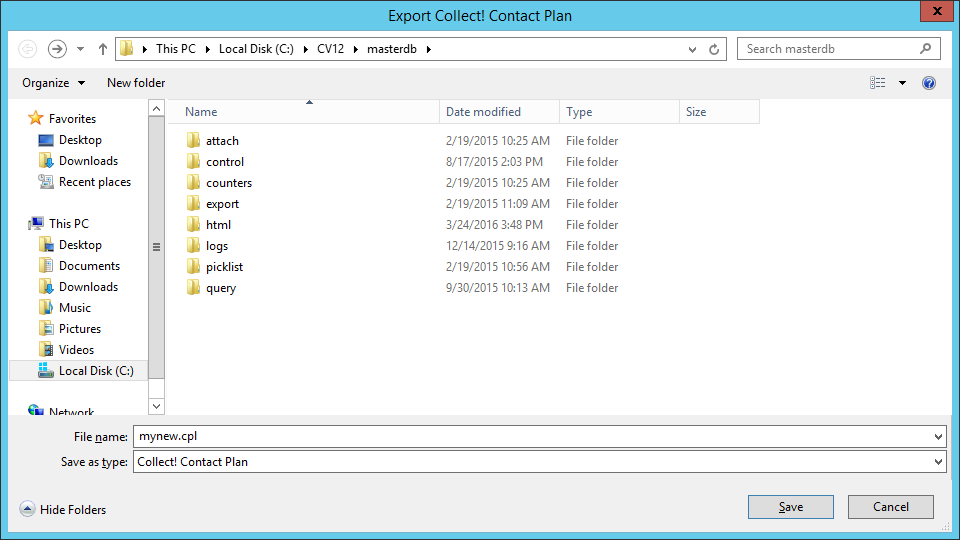Change the view layout icon
Viewport: 960px width, 540px height.
coord(877,83)
